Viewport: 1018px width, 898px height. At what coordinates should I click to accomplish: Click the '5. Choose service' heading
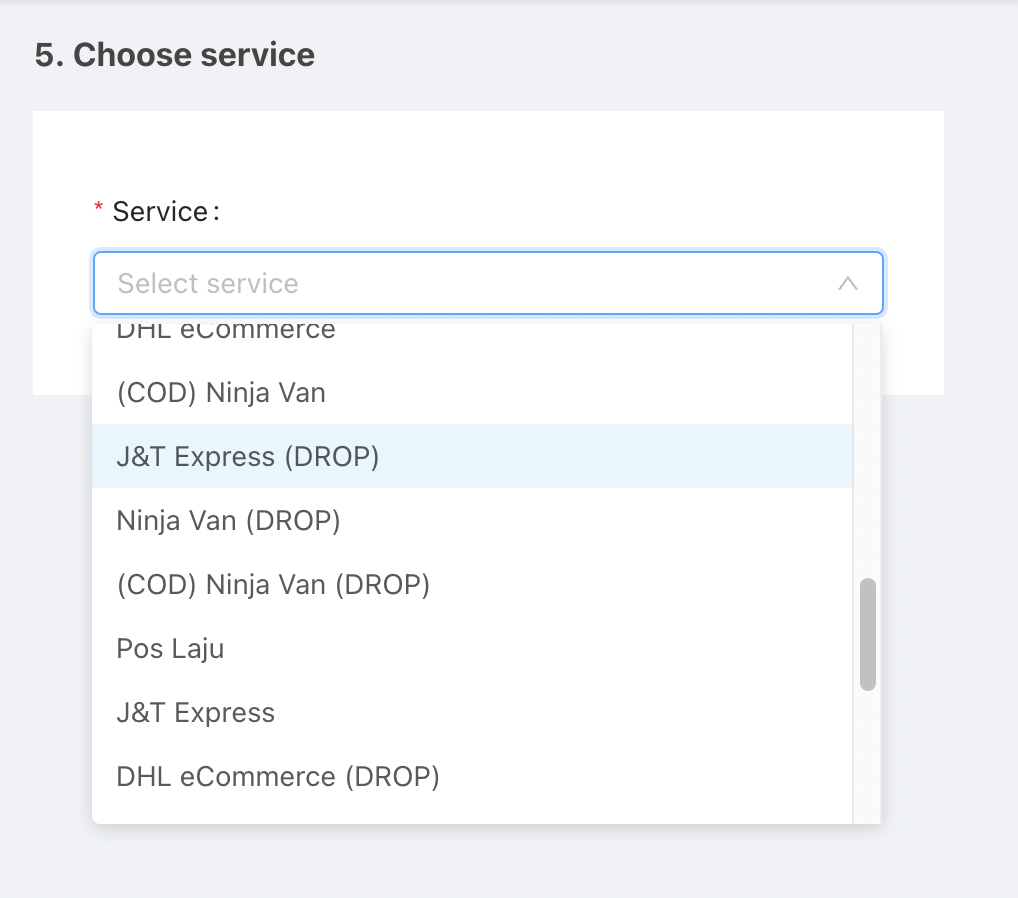pyautogui.click(x=175, y=55)
